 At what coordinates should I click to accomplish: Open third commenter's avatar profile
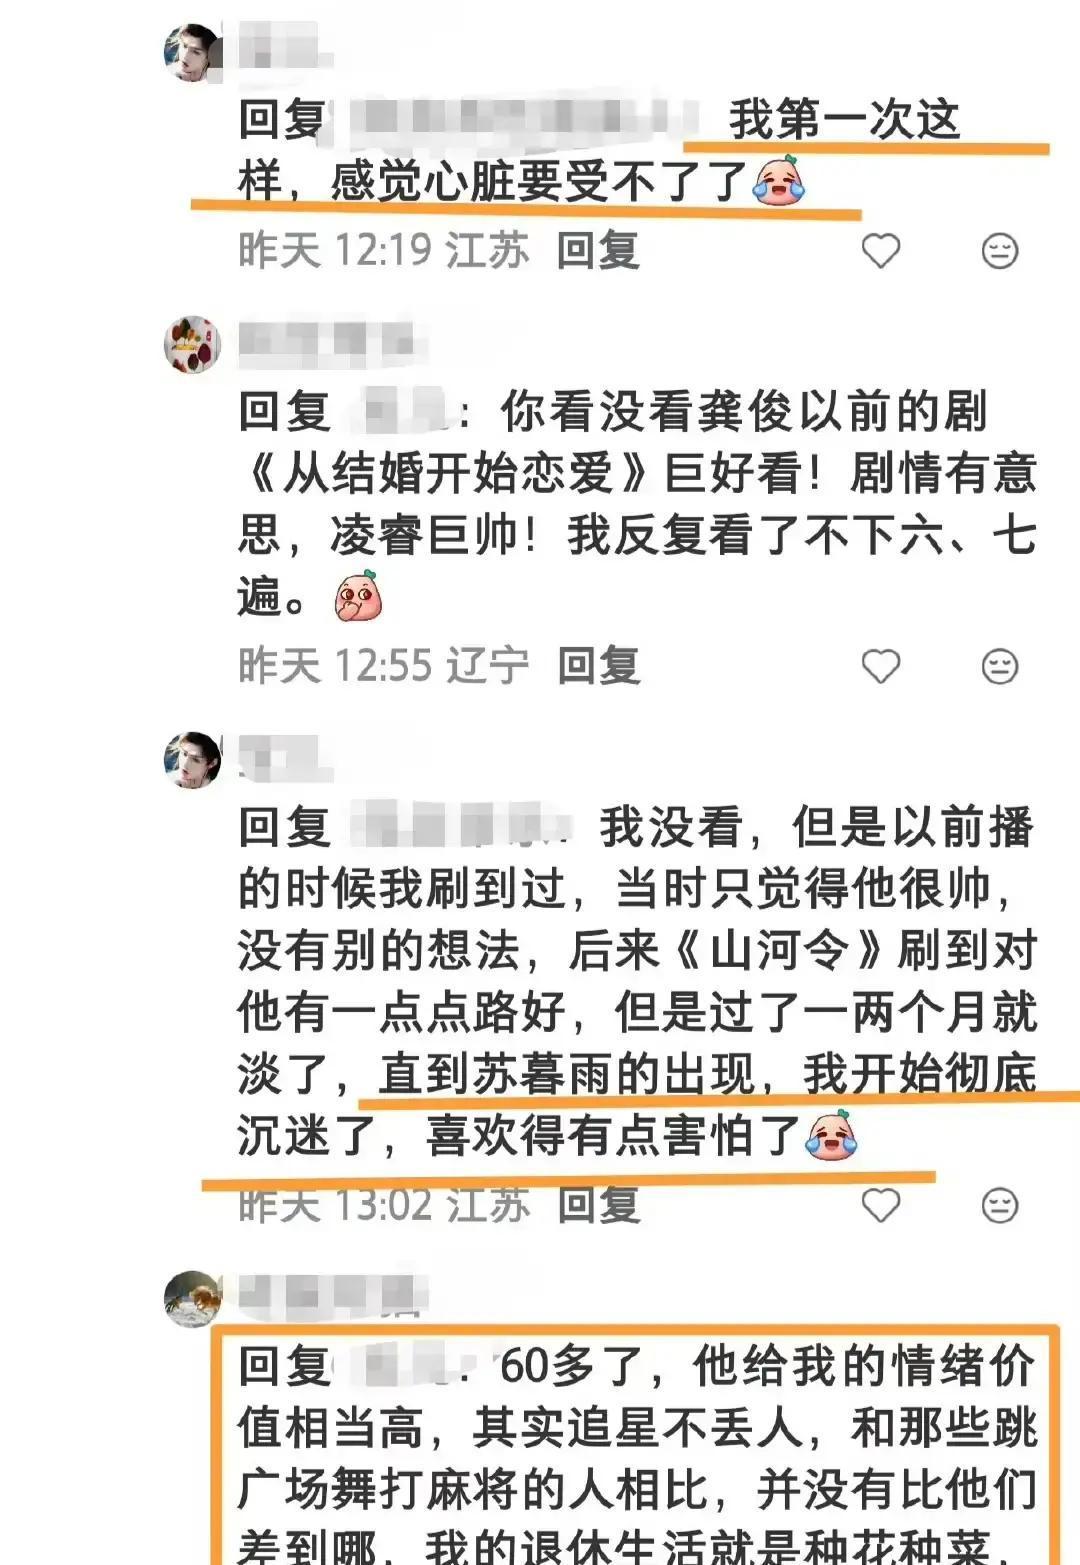[x=192, y=760]
